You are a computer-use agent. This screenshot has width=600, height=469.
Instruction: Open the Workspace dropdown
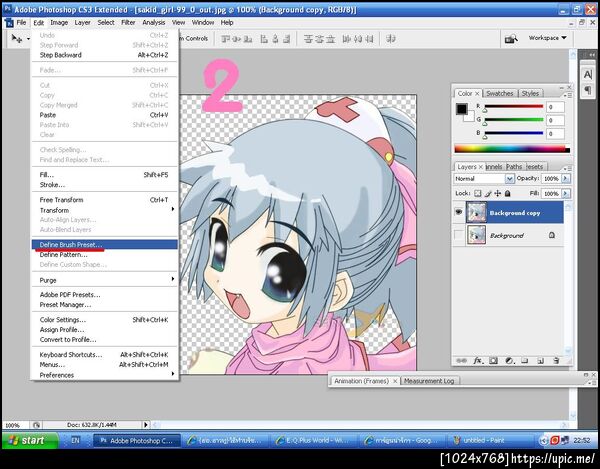548,38
